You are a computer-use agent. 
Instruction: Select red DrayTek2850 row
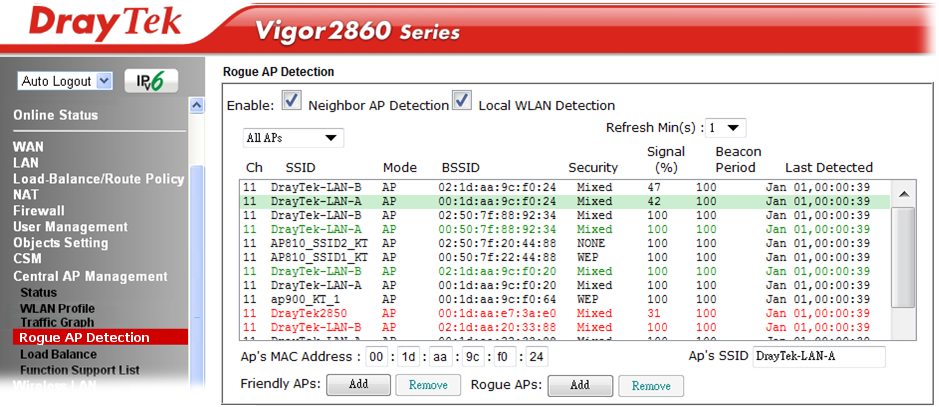[x=564, y=313]
